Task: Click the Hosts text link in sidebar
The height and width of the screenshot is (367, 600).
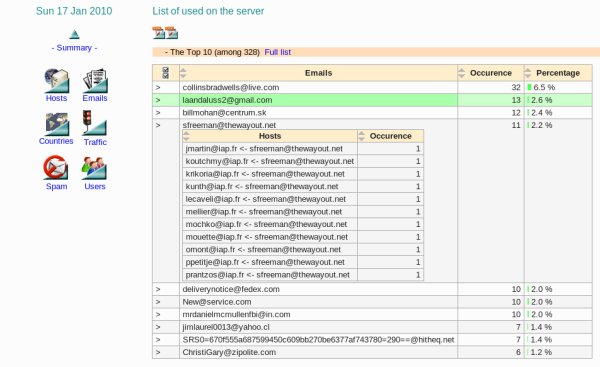Action: coord(56,98)
